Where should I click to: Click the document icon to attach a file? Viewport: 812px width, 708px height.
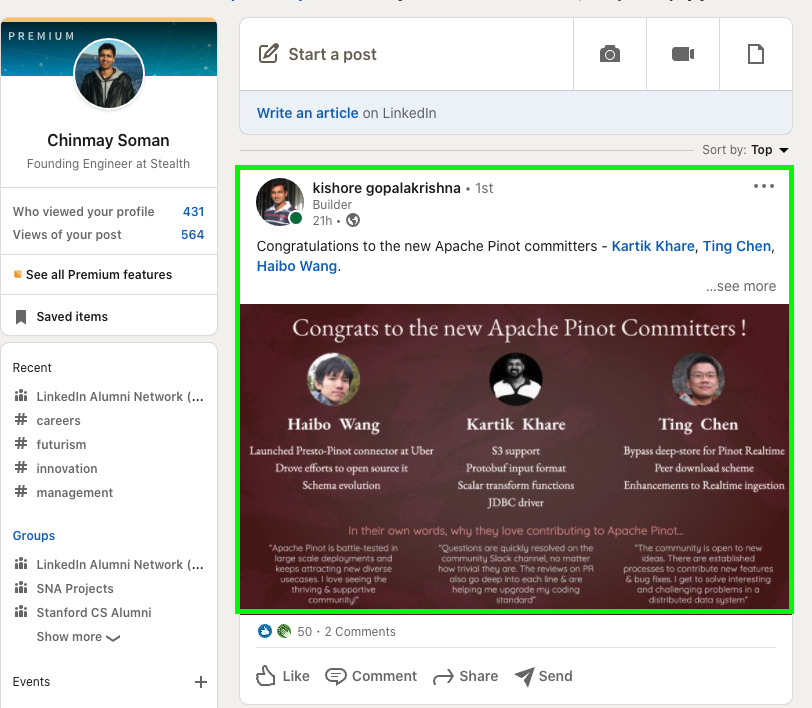pyautogui.click(x=756, y=54)
